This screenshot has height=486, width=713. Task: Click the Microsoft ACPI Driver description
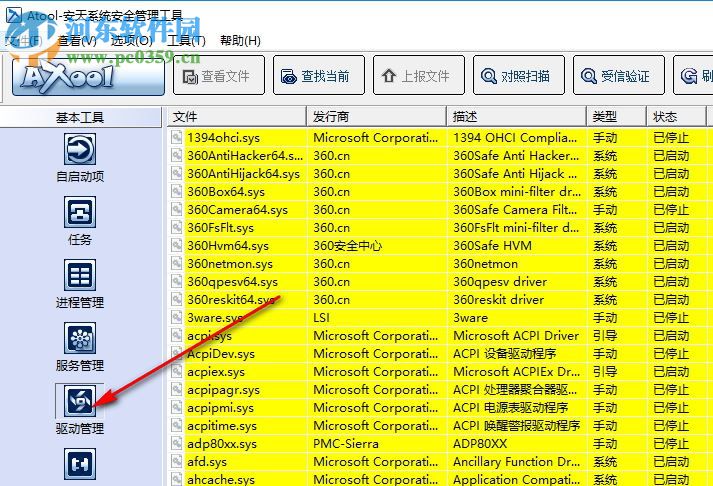(516, 336)
